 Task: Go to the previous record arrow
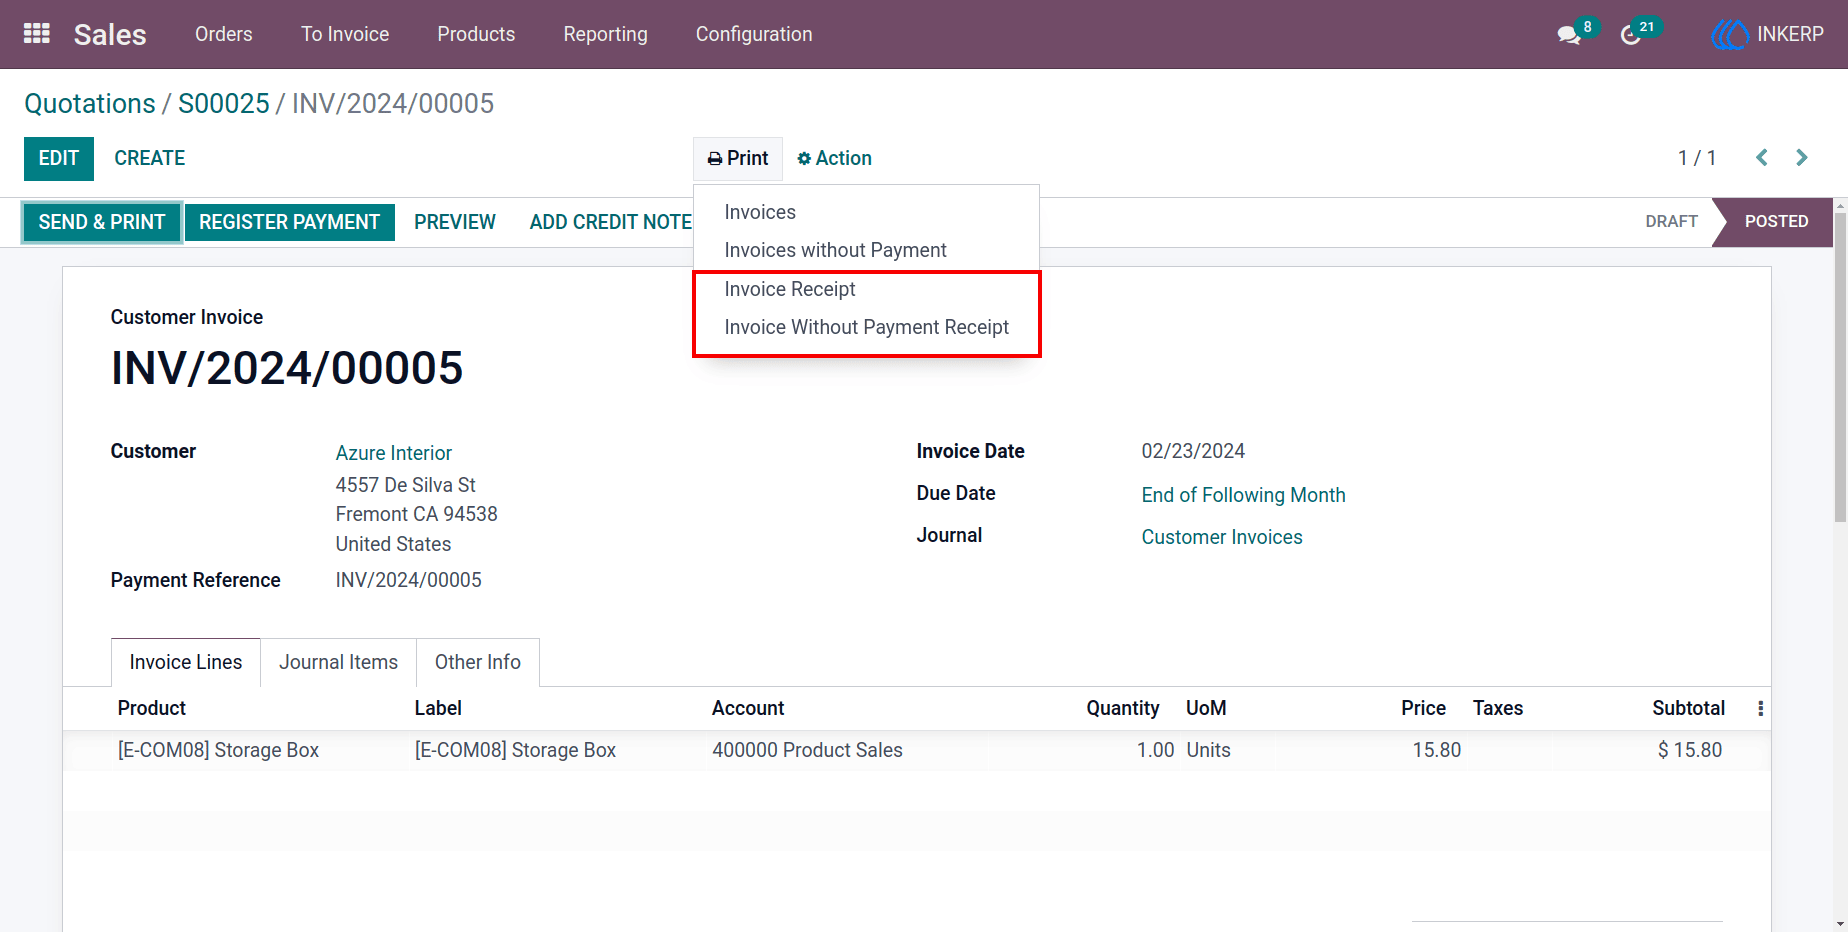tap(1762, 158)
